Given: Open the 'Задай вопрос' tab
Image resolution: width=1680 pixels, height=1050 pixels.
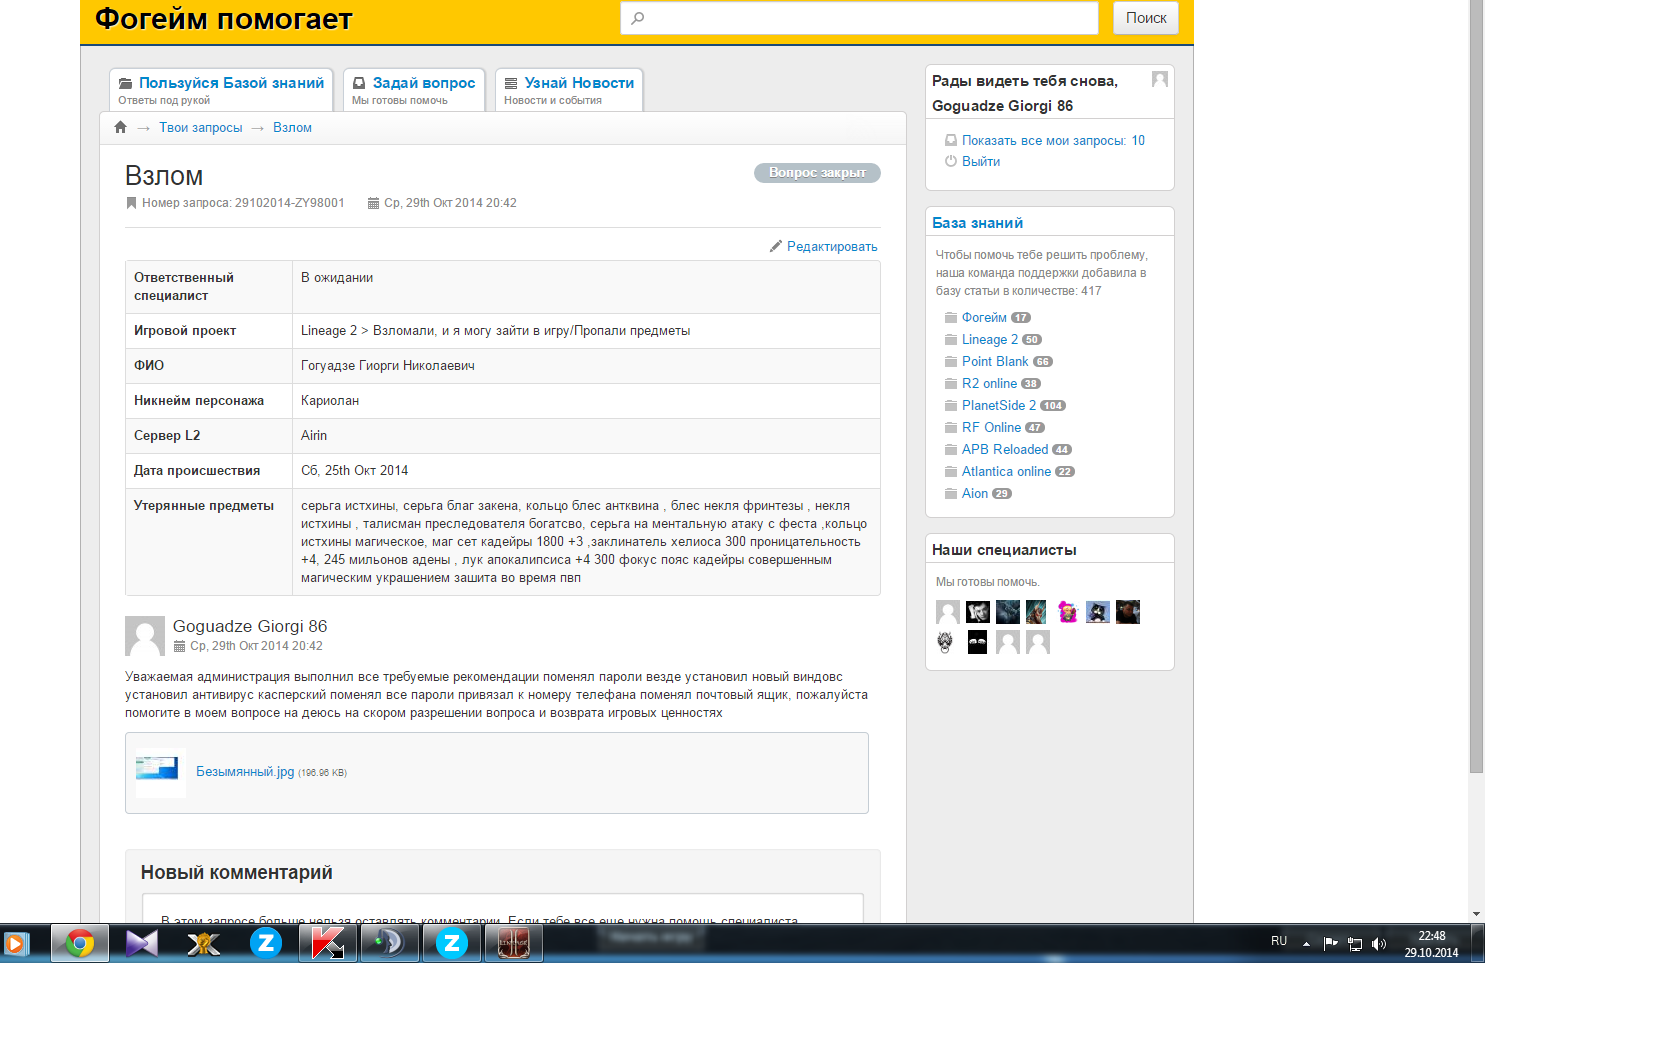Looking at the screenshot, I should coord(414,90).
